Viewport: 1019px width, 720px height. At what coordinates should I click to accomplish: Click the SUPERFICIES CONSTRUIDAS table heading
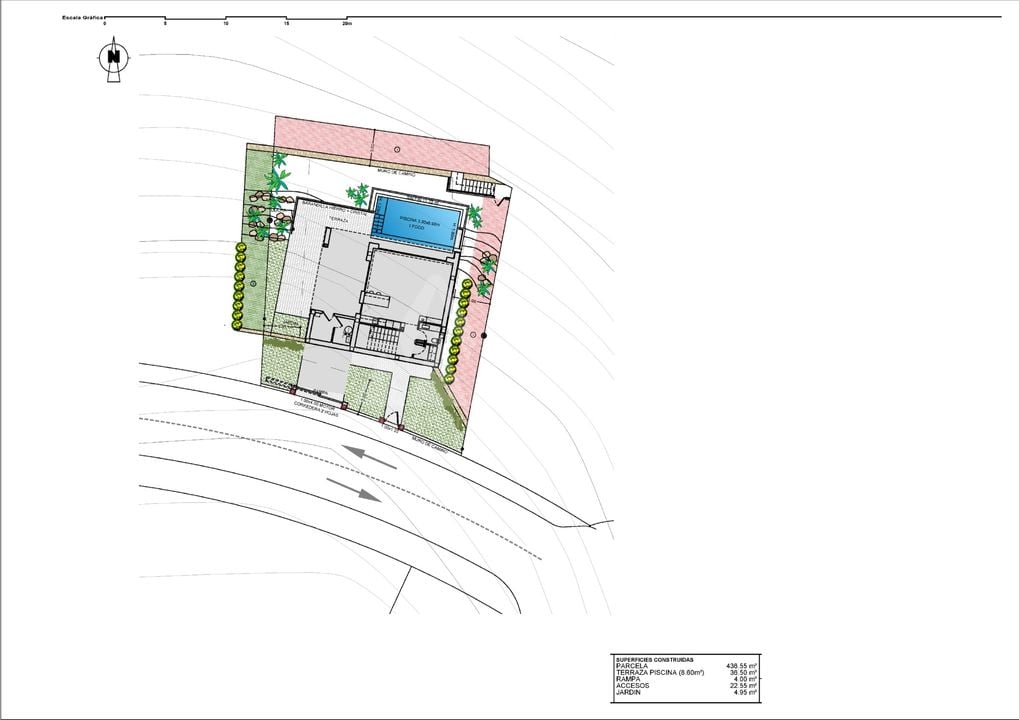654,660
